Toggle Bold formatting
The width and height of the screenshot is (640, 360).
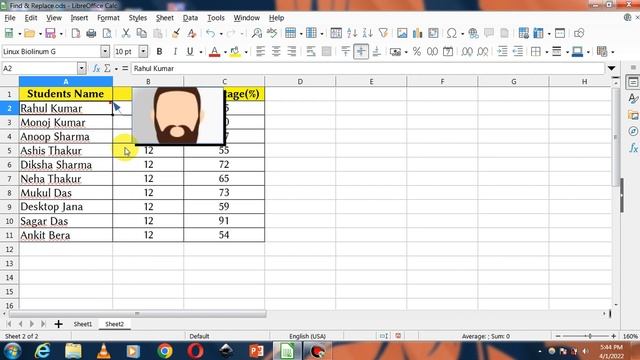(x=159, y=51)
